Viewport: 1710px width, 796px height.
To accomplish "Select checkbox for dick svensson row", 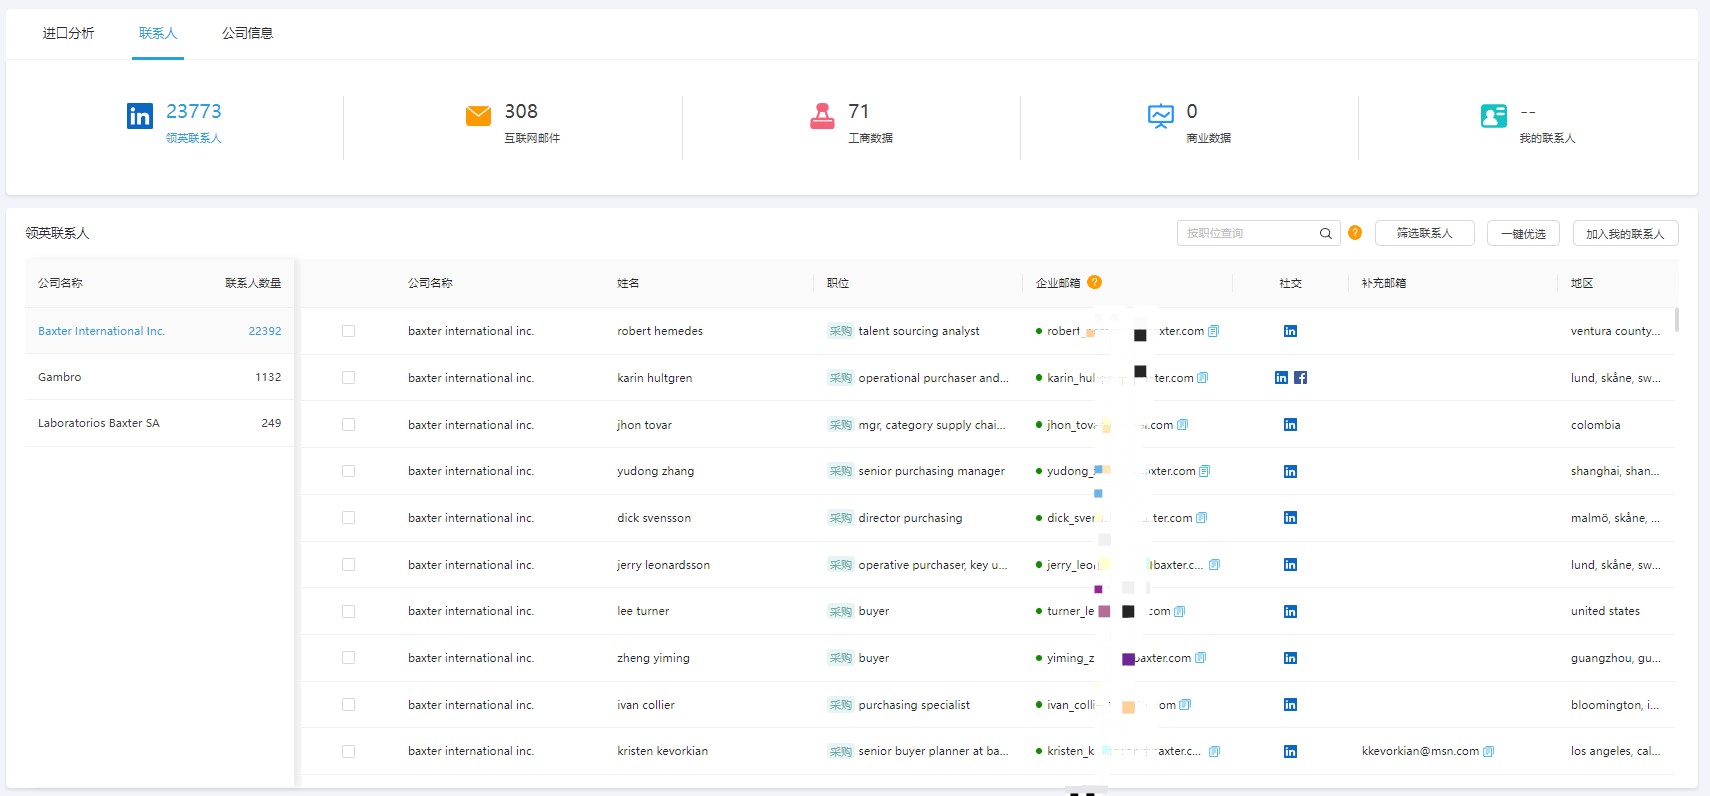I will coord(348,518).
